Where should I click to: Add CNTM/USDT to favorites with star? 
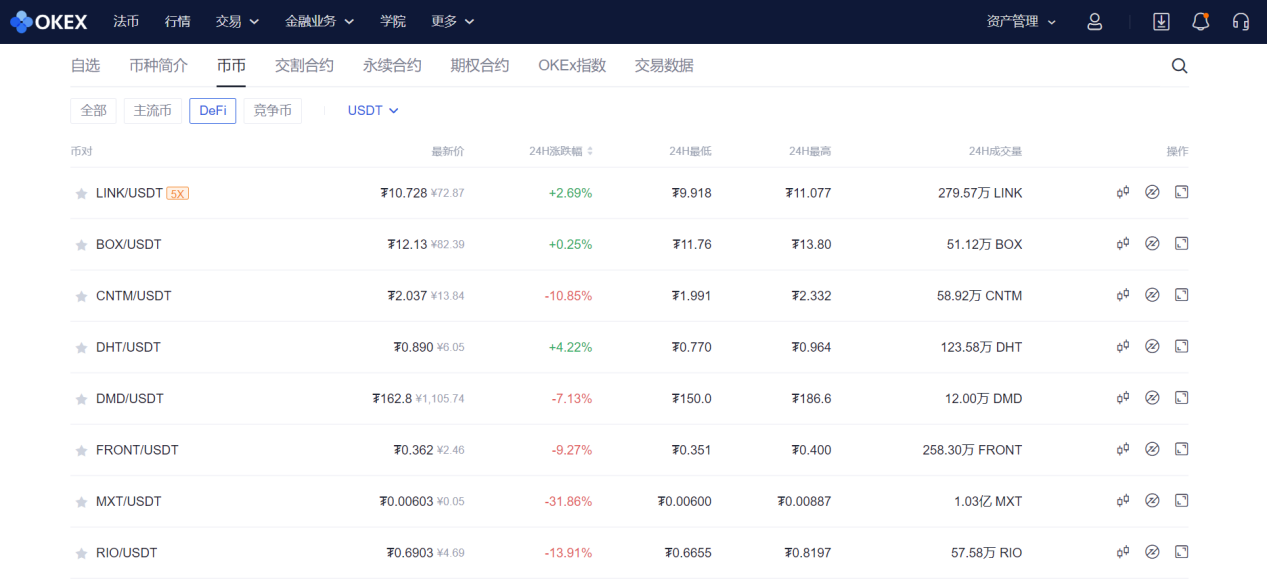click(81, 297)
